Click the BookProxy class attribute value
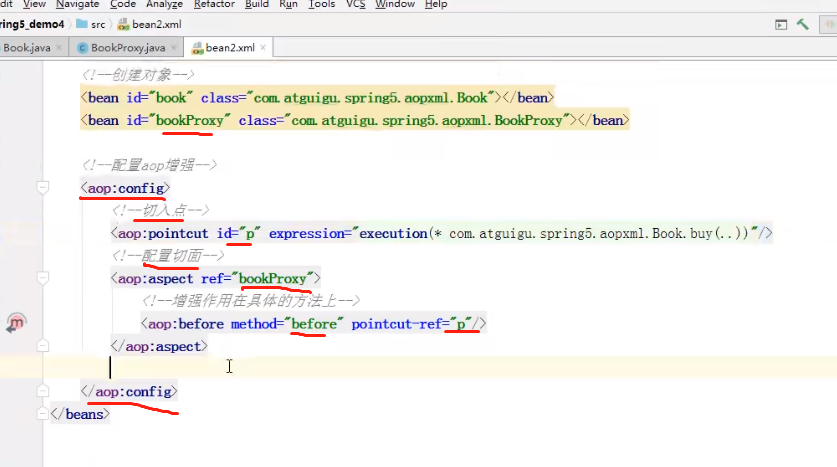Screen dimensions: 837x467 coord(427,121)
